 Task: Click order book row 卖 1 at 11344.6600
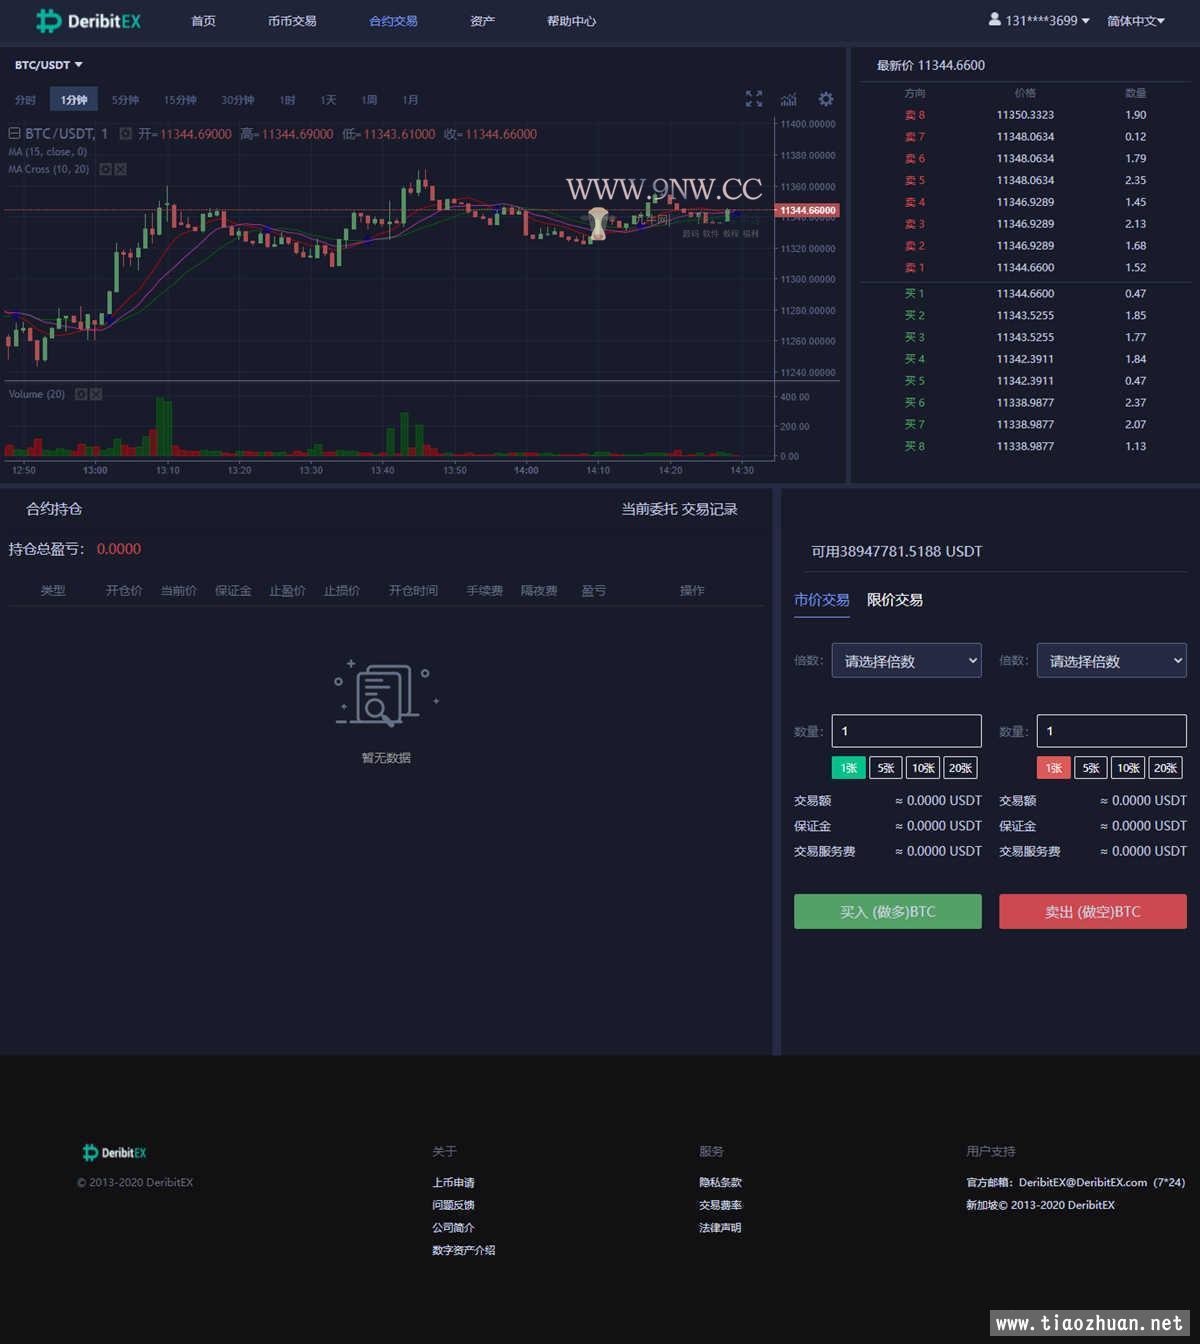[x=1025, y=268]
